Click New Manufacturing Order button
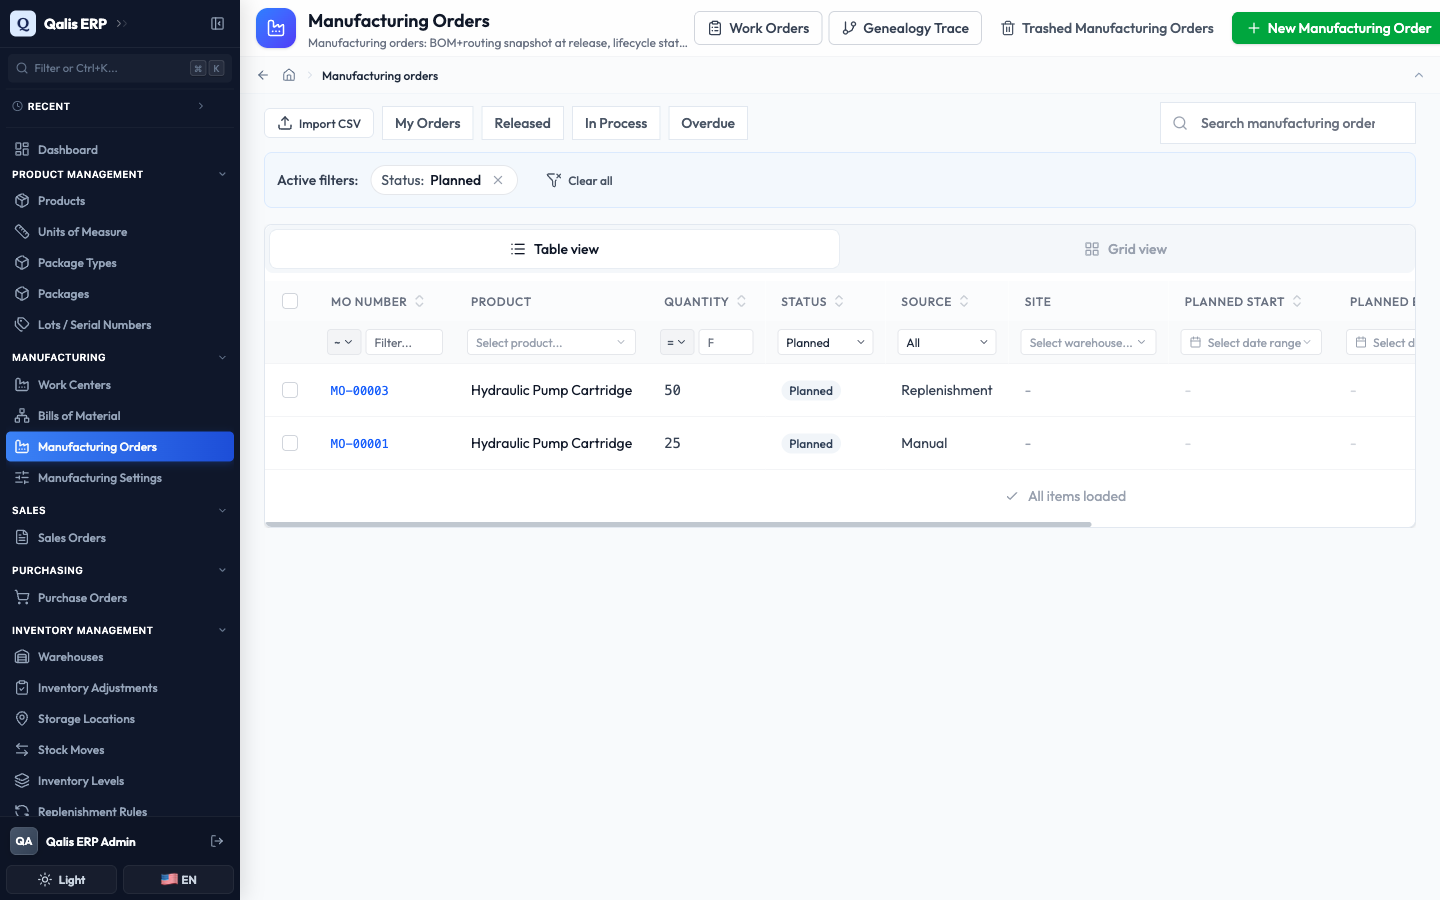 pyautogui.click(x=1338, y=28)
